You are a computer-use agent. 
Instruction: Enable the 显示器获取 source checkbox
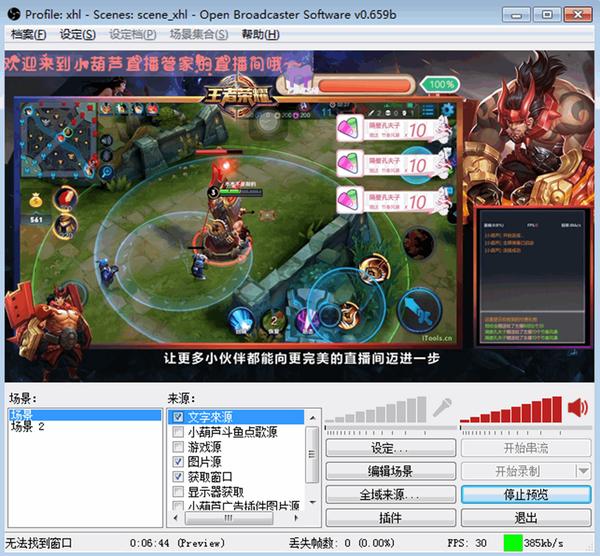click(x=178, y=491)
